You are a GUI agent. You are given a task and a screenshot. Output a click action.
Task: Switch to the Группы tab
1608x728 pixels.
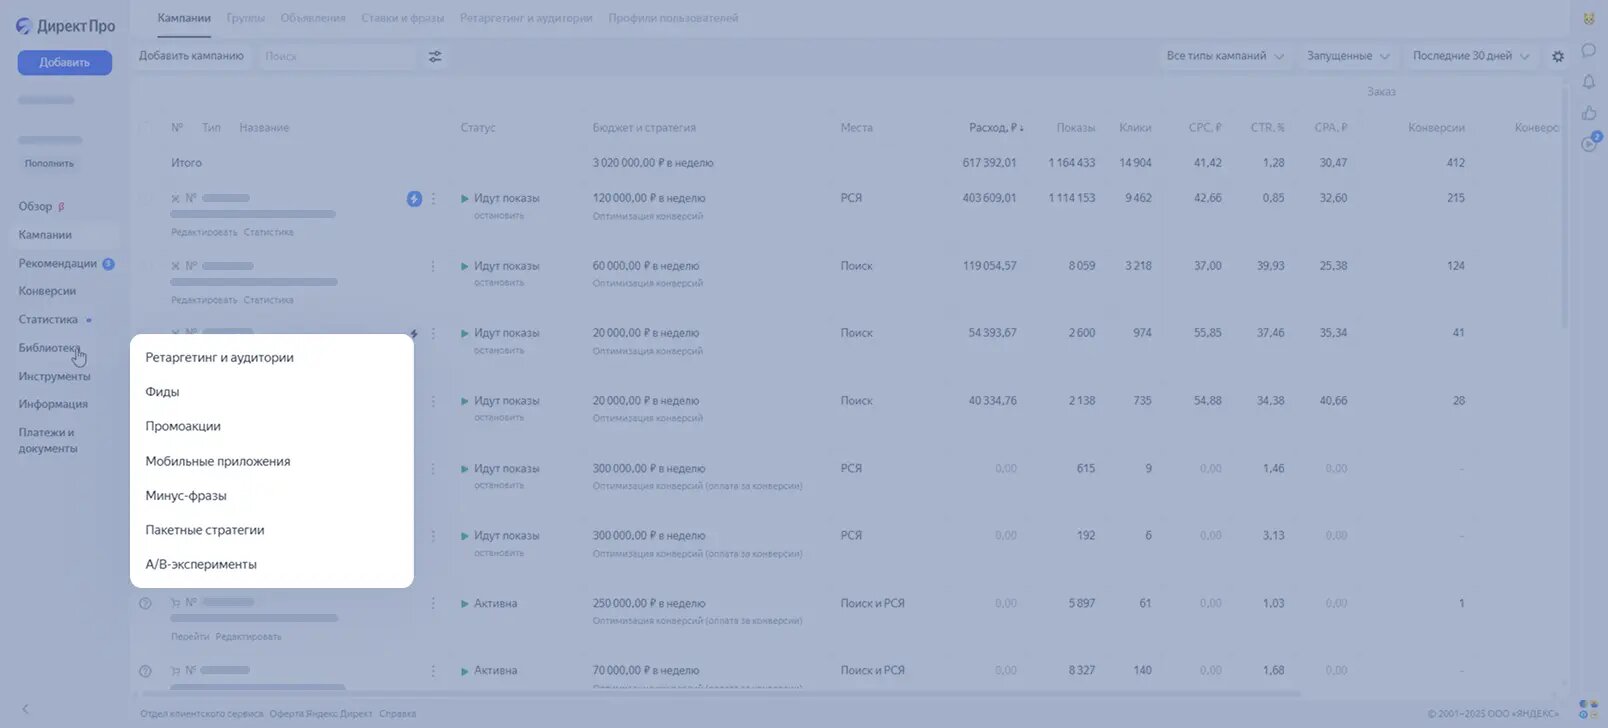click(245, 18)
